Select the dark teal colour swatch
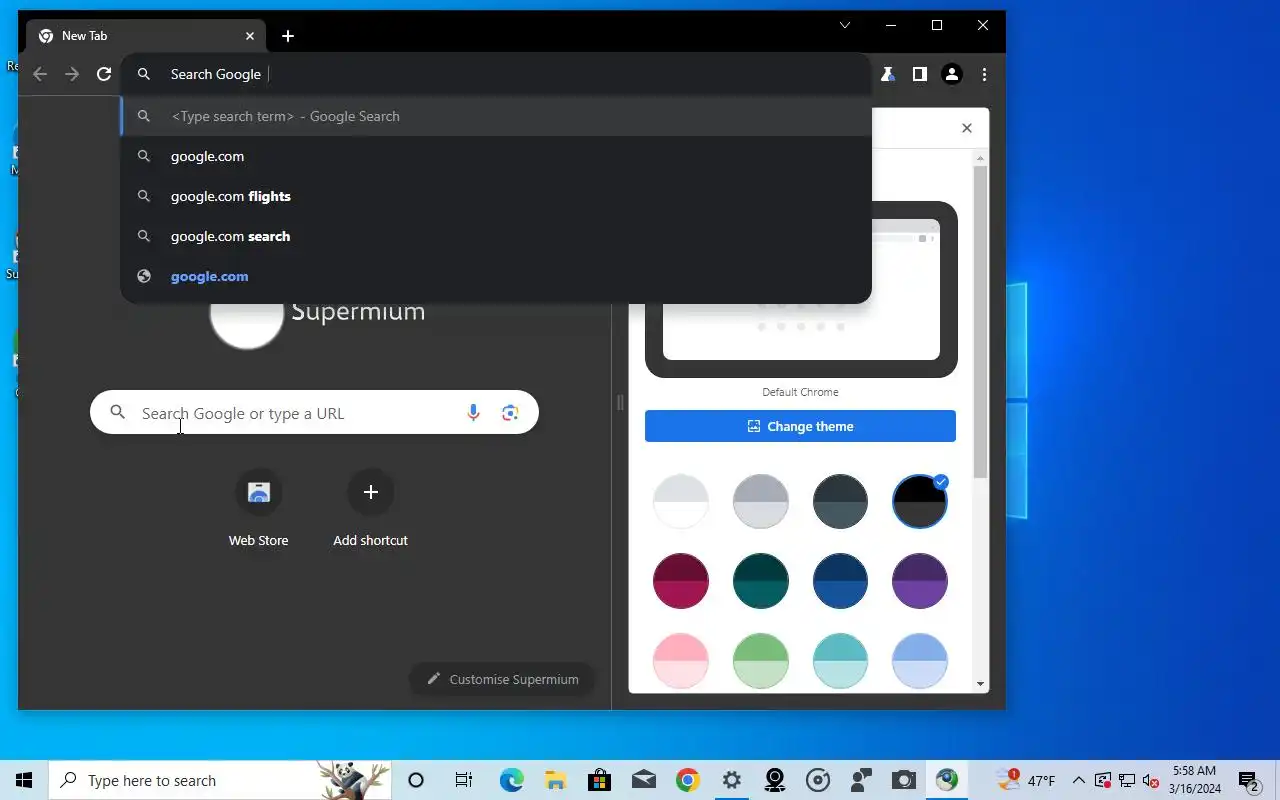1280x800 pixels. 761,581
